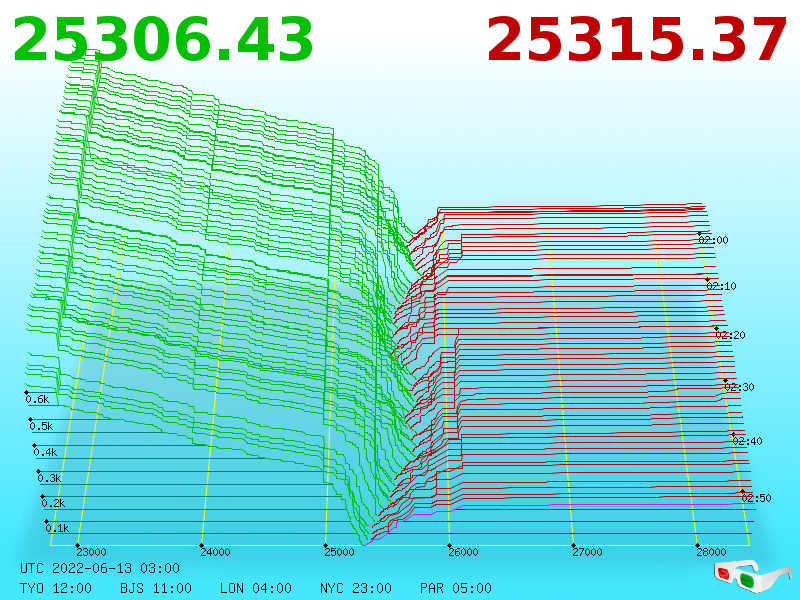Select the 24000 price axis label
This screenshot has width=800, height=600.
(x=215, y=552)
